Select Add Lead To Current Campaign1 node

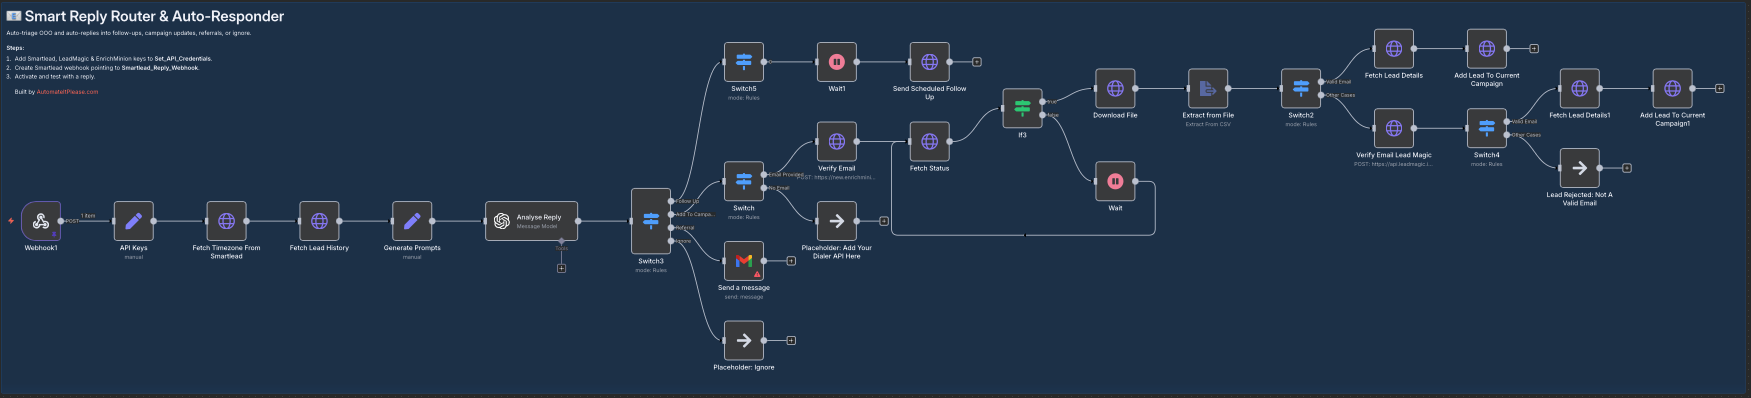pos(1672,88)
